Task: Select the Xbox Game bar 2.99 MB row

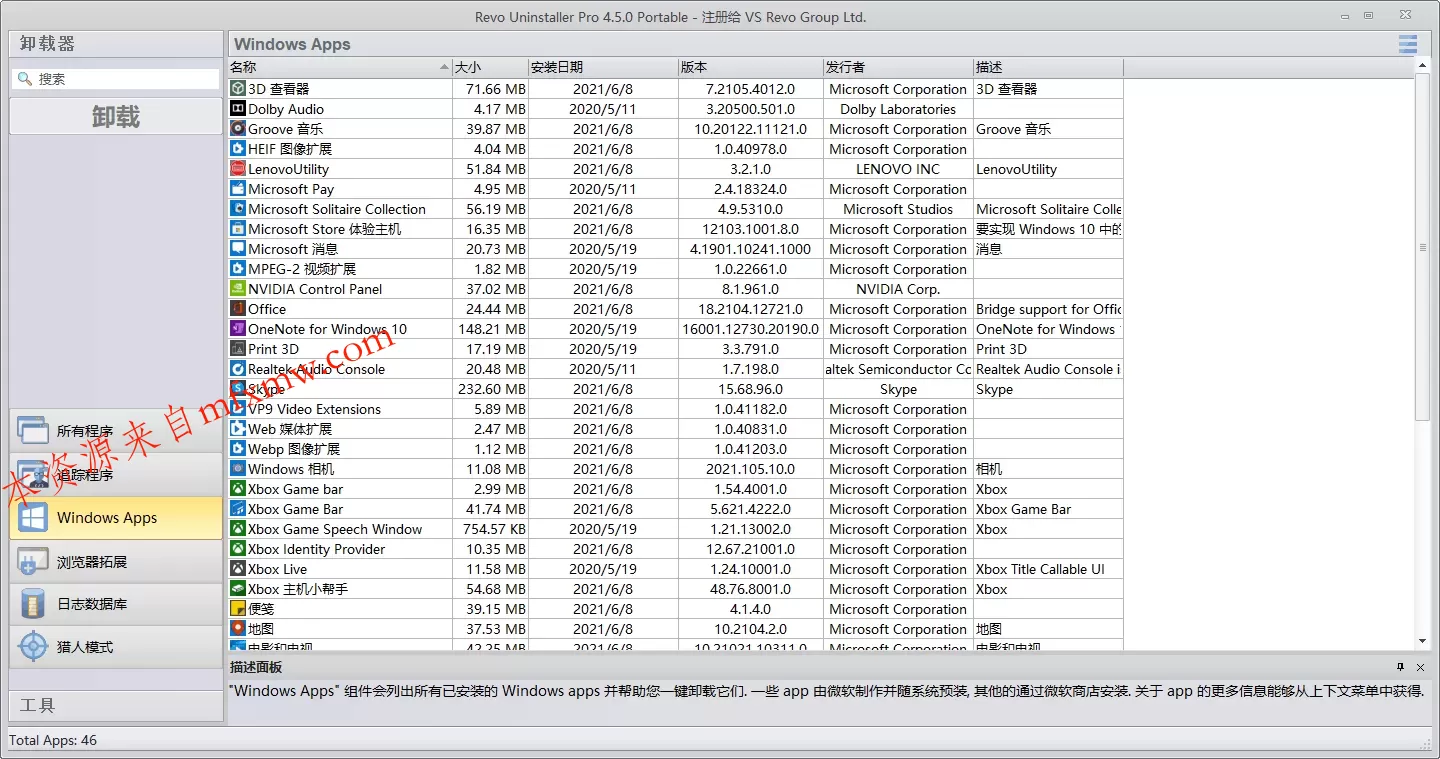Action: [x=676, y=489]
